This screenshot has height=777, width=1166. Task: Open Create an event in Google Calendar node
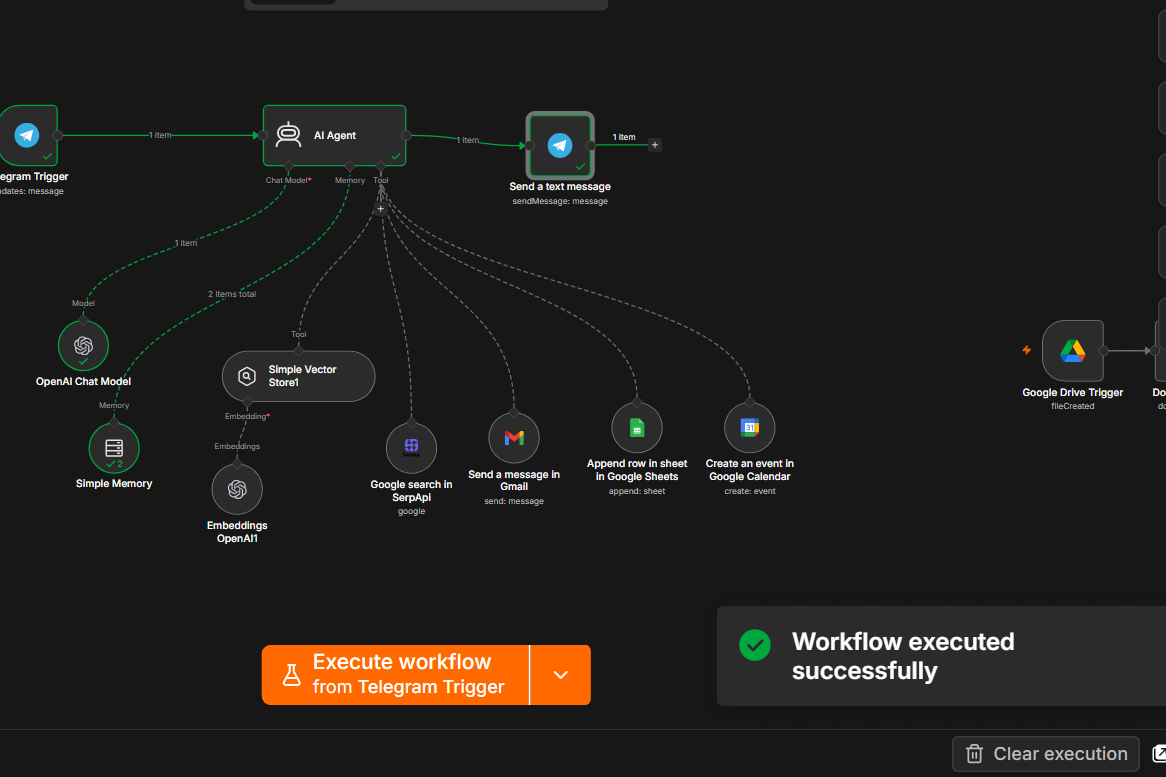tap(750, 428)
